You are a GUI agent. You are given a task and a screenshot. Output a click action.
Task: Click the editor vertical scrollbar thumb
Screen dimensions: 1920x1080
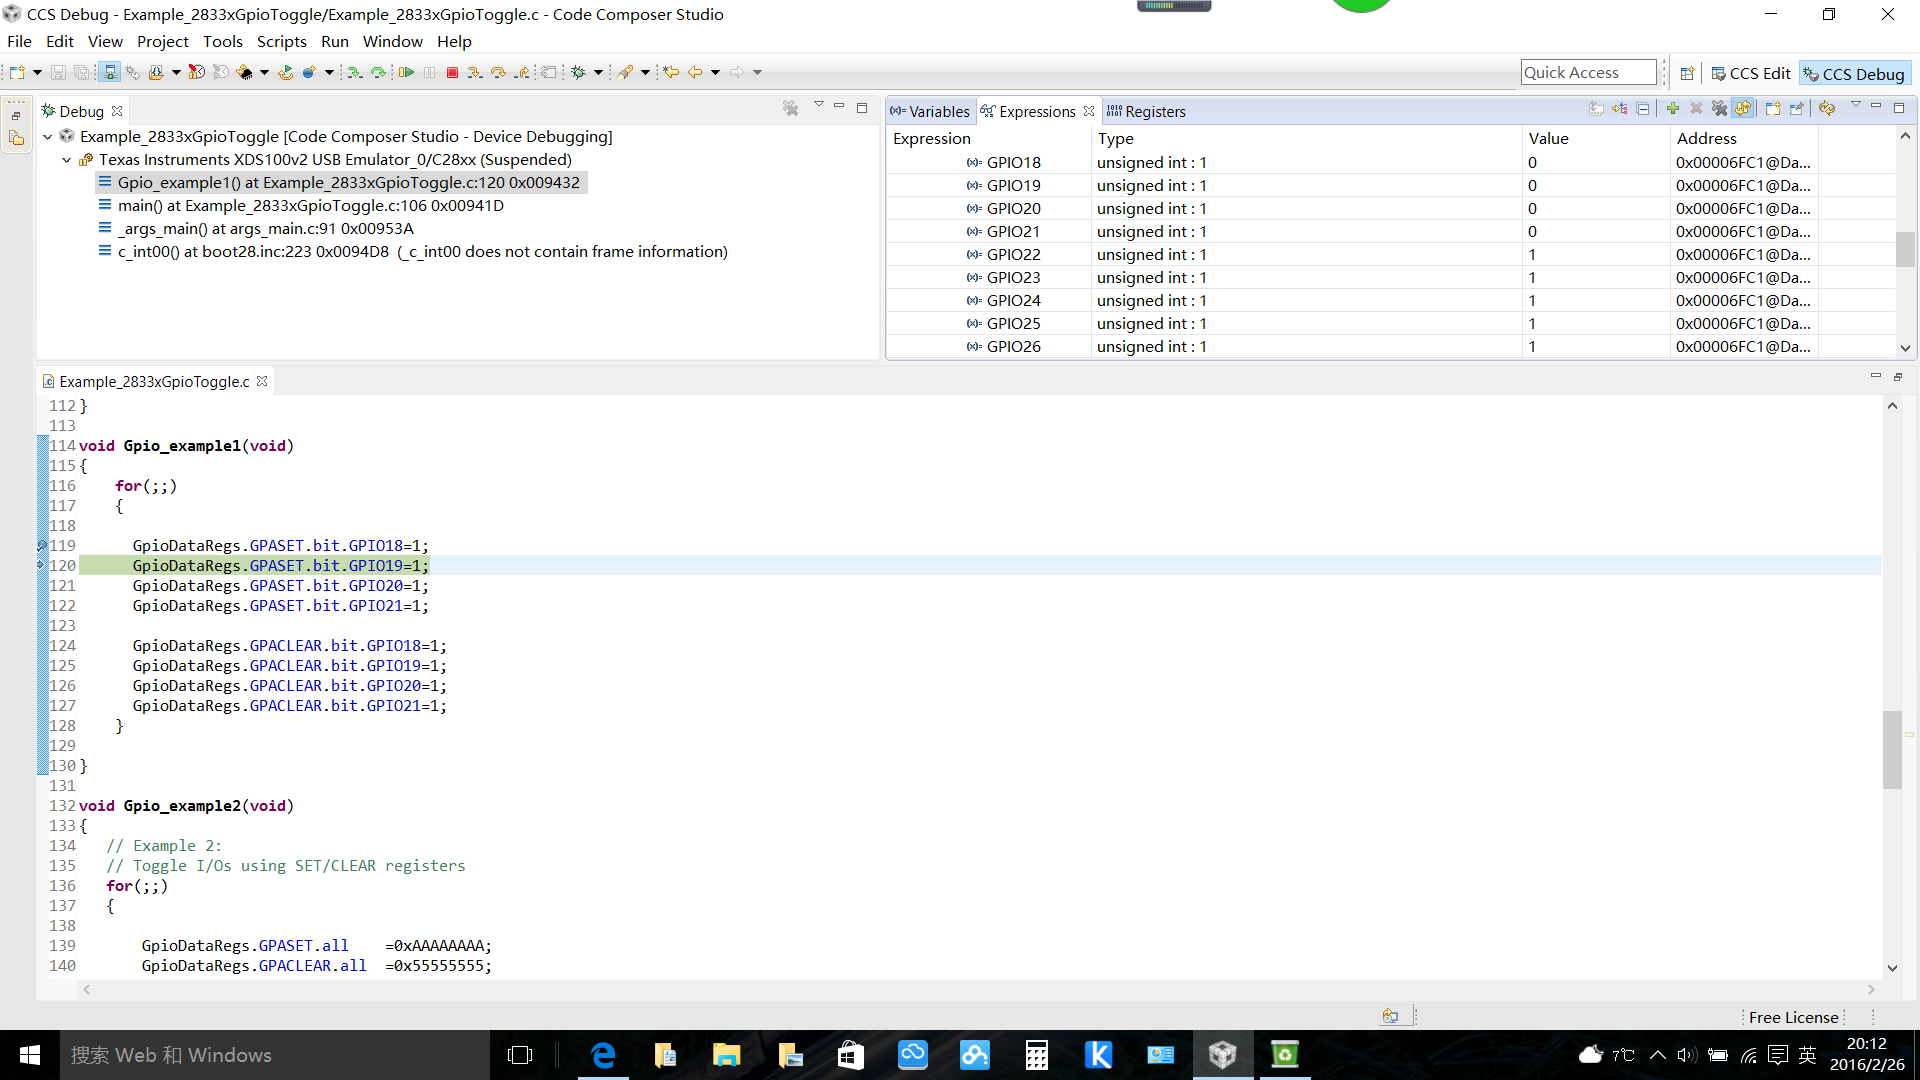coord(1892,750)
